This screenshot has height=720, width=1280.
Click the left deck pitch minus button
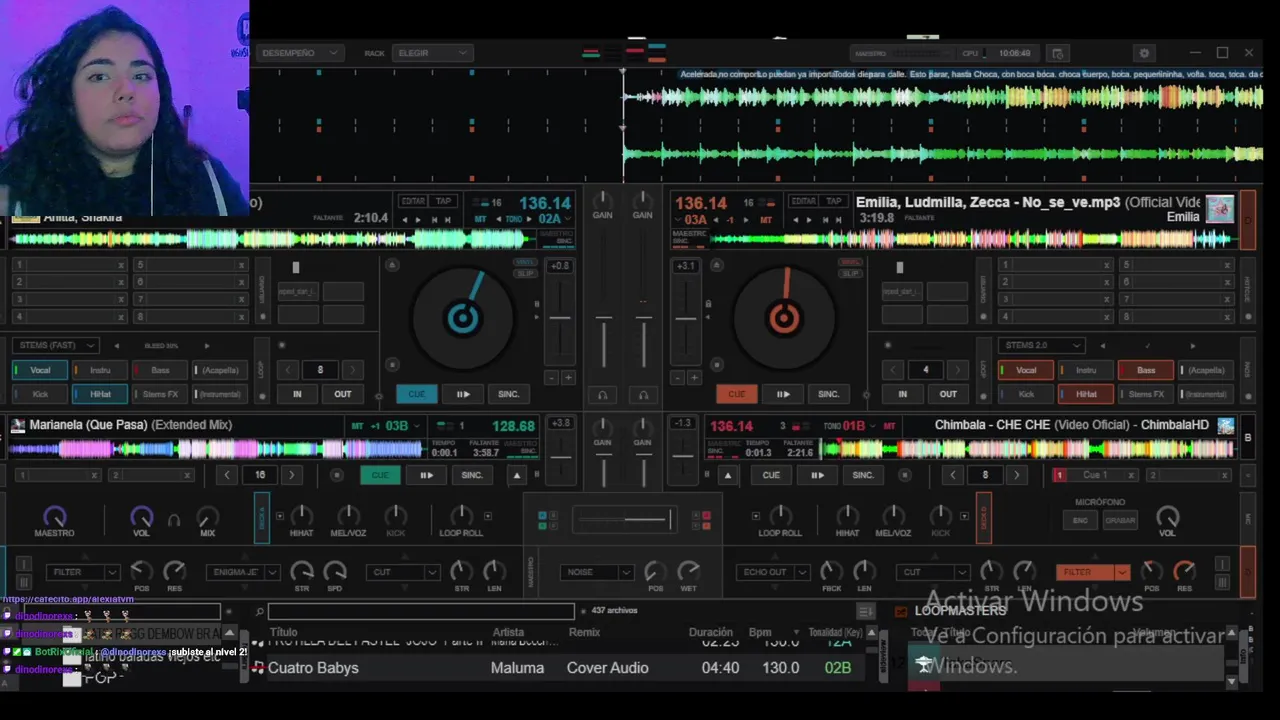pyautogui.click(x=551, y=378)
